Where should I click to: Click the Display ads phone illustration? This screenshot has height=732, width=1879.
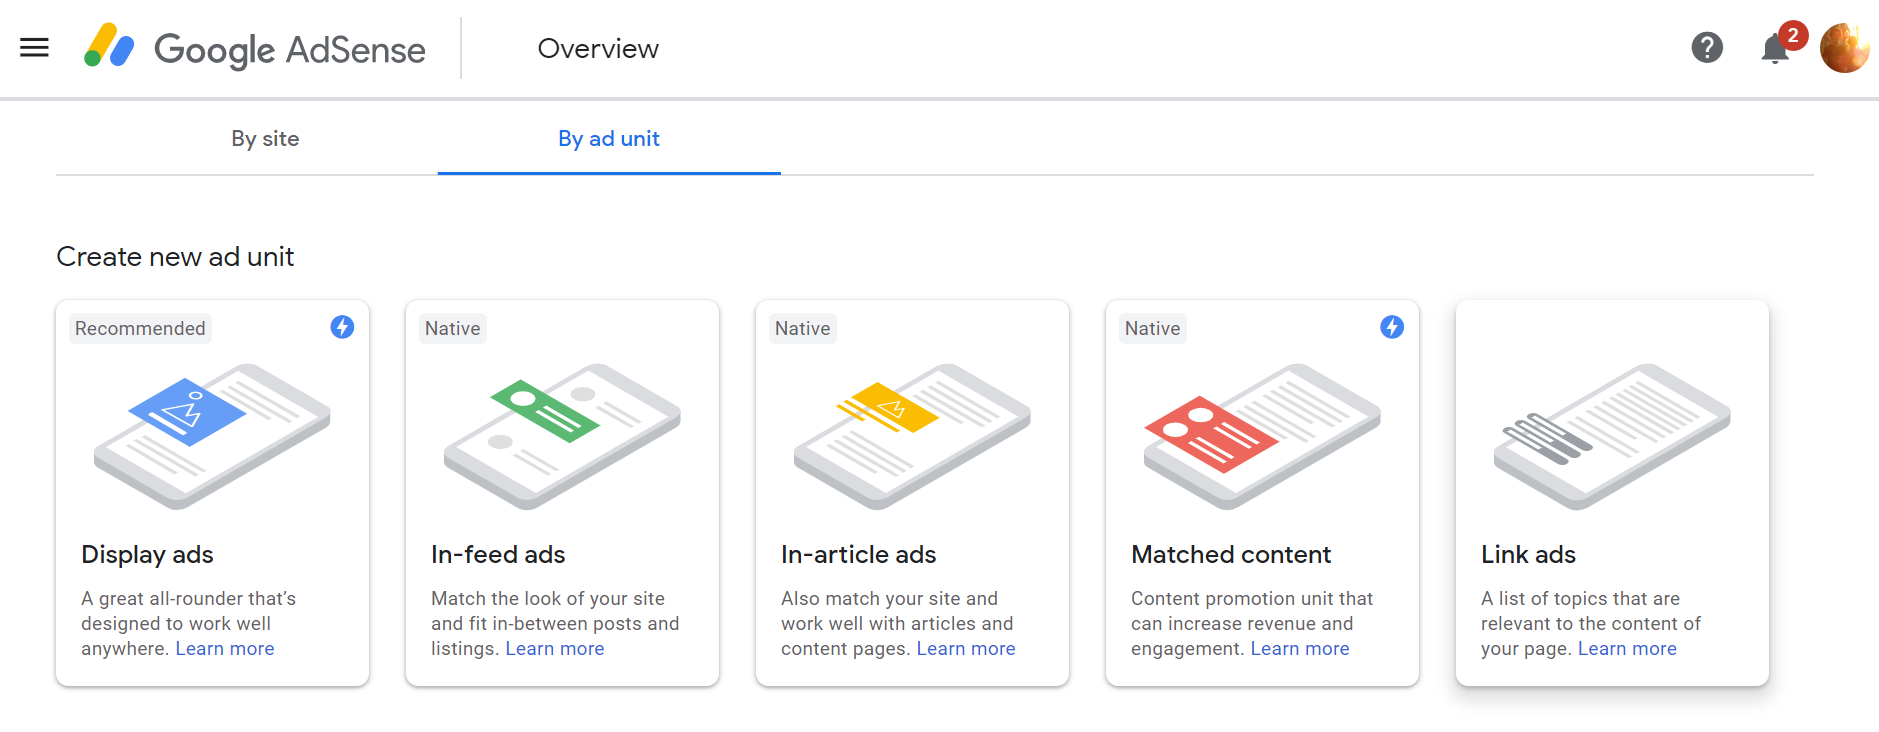(212, 435)
